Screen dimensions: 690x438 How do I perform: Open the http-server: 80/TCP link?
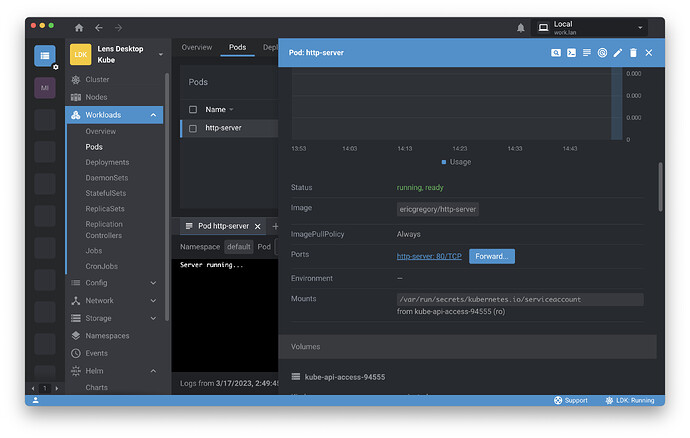click(429, 256)
